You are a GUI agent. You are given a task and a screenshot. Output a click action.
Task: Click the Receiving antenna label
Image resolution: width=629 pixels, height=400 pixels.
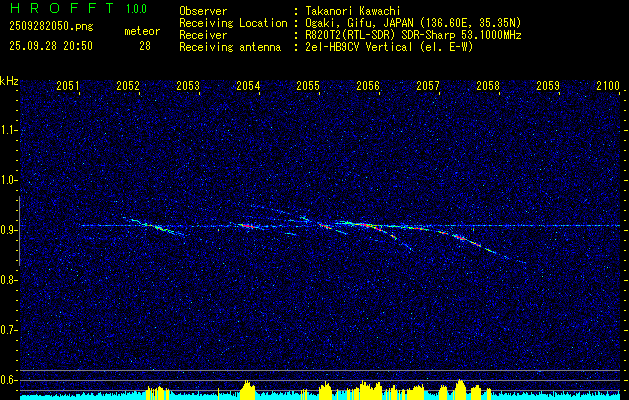(230, 47)
